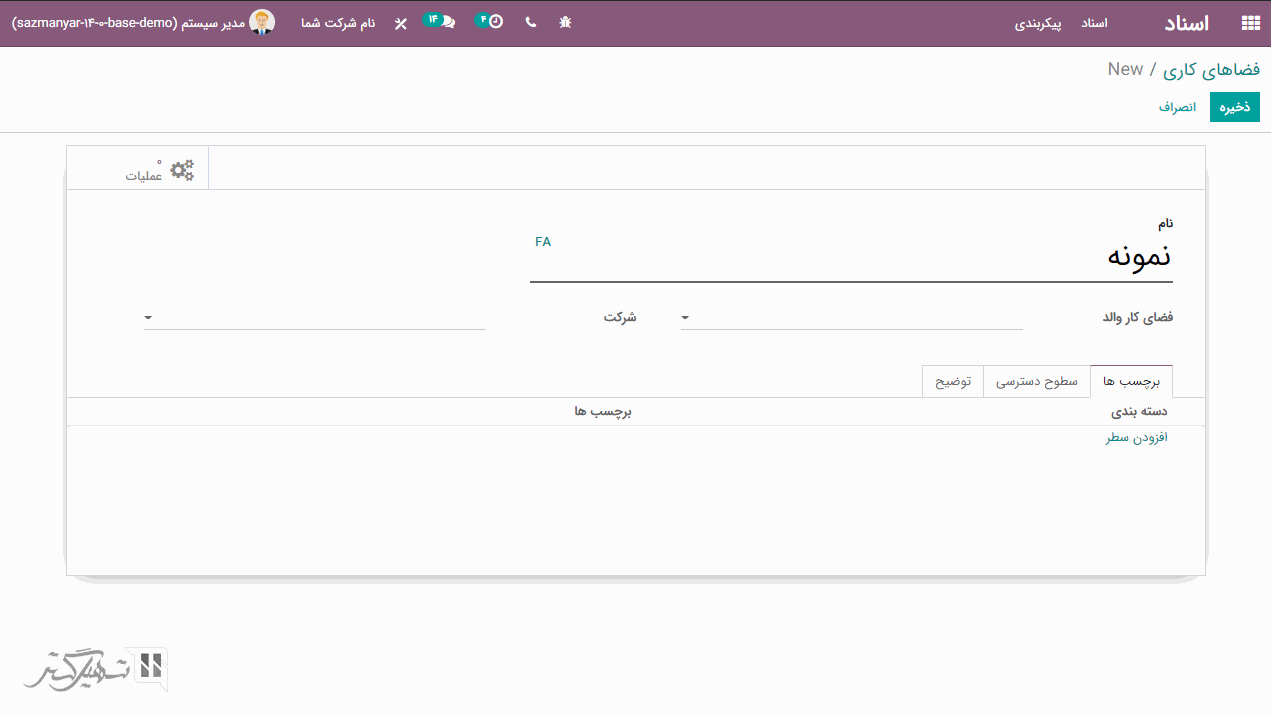1271x717 pixels.
Task: Open the phone call icon
Action: pos(530,22)
